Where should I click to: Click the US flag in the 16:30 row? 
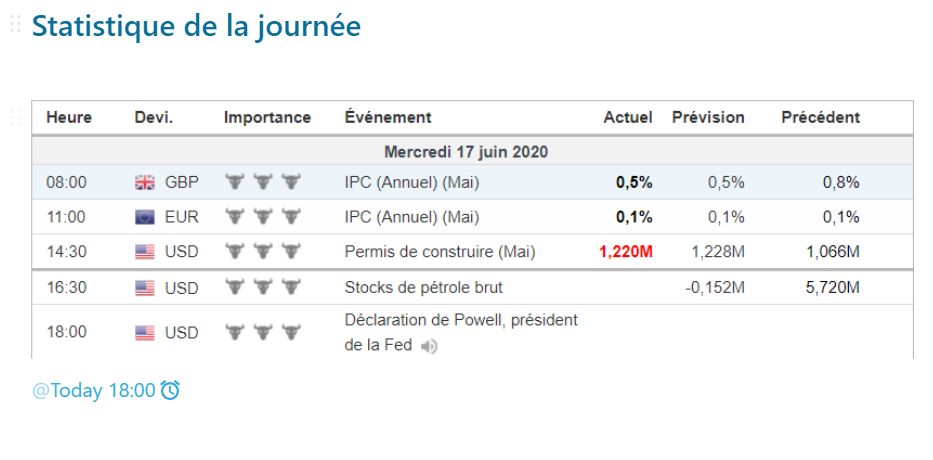coord(145,288)
